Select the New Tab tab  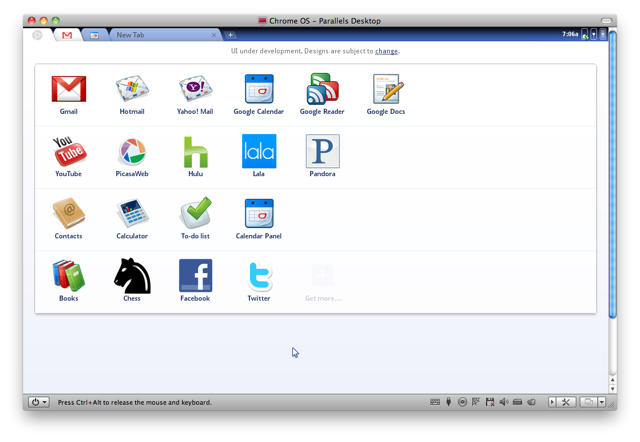[164, 35]
